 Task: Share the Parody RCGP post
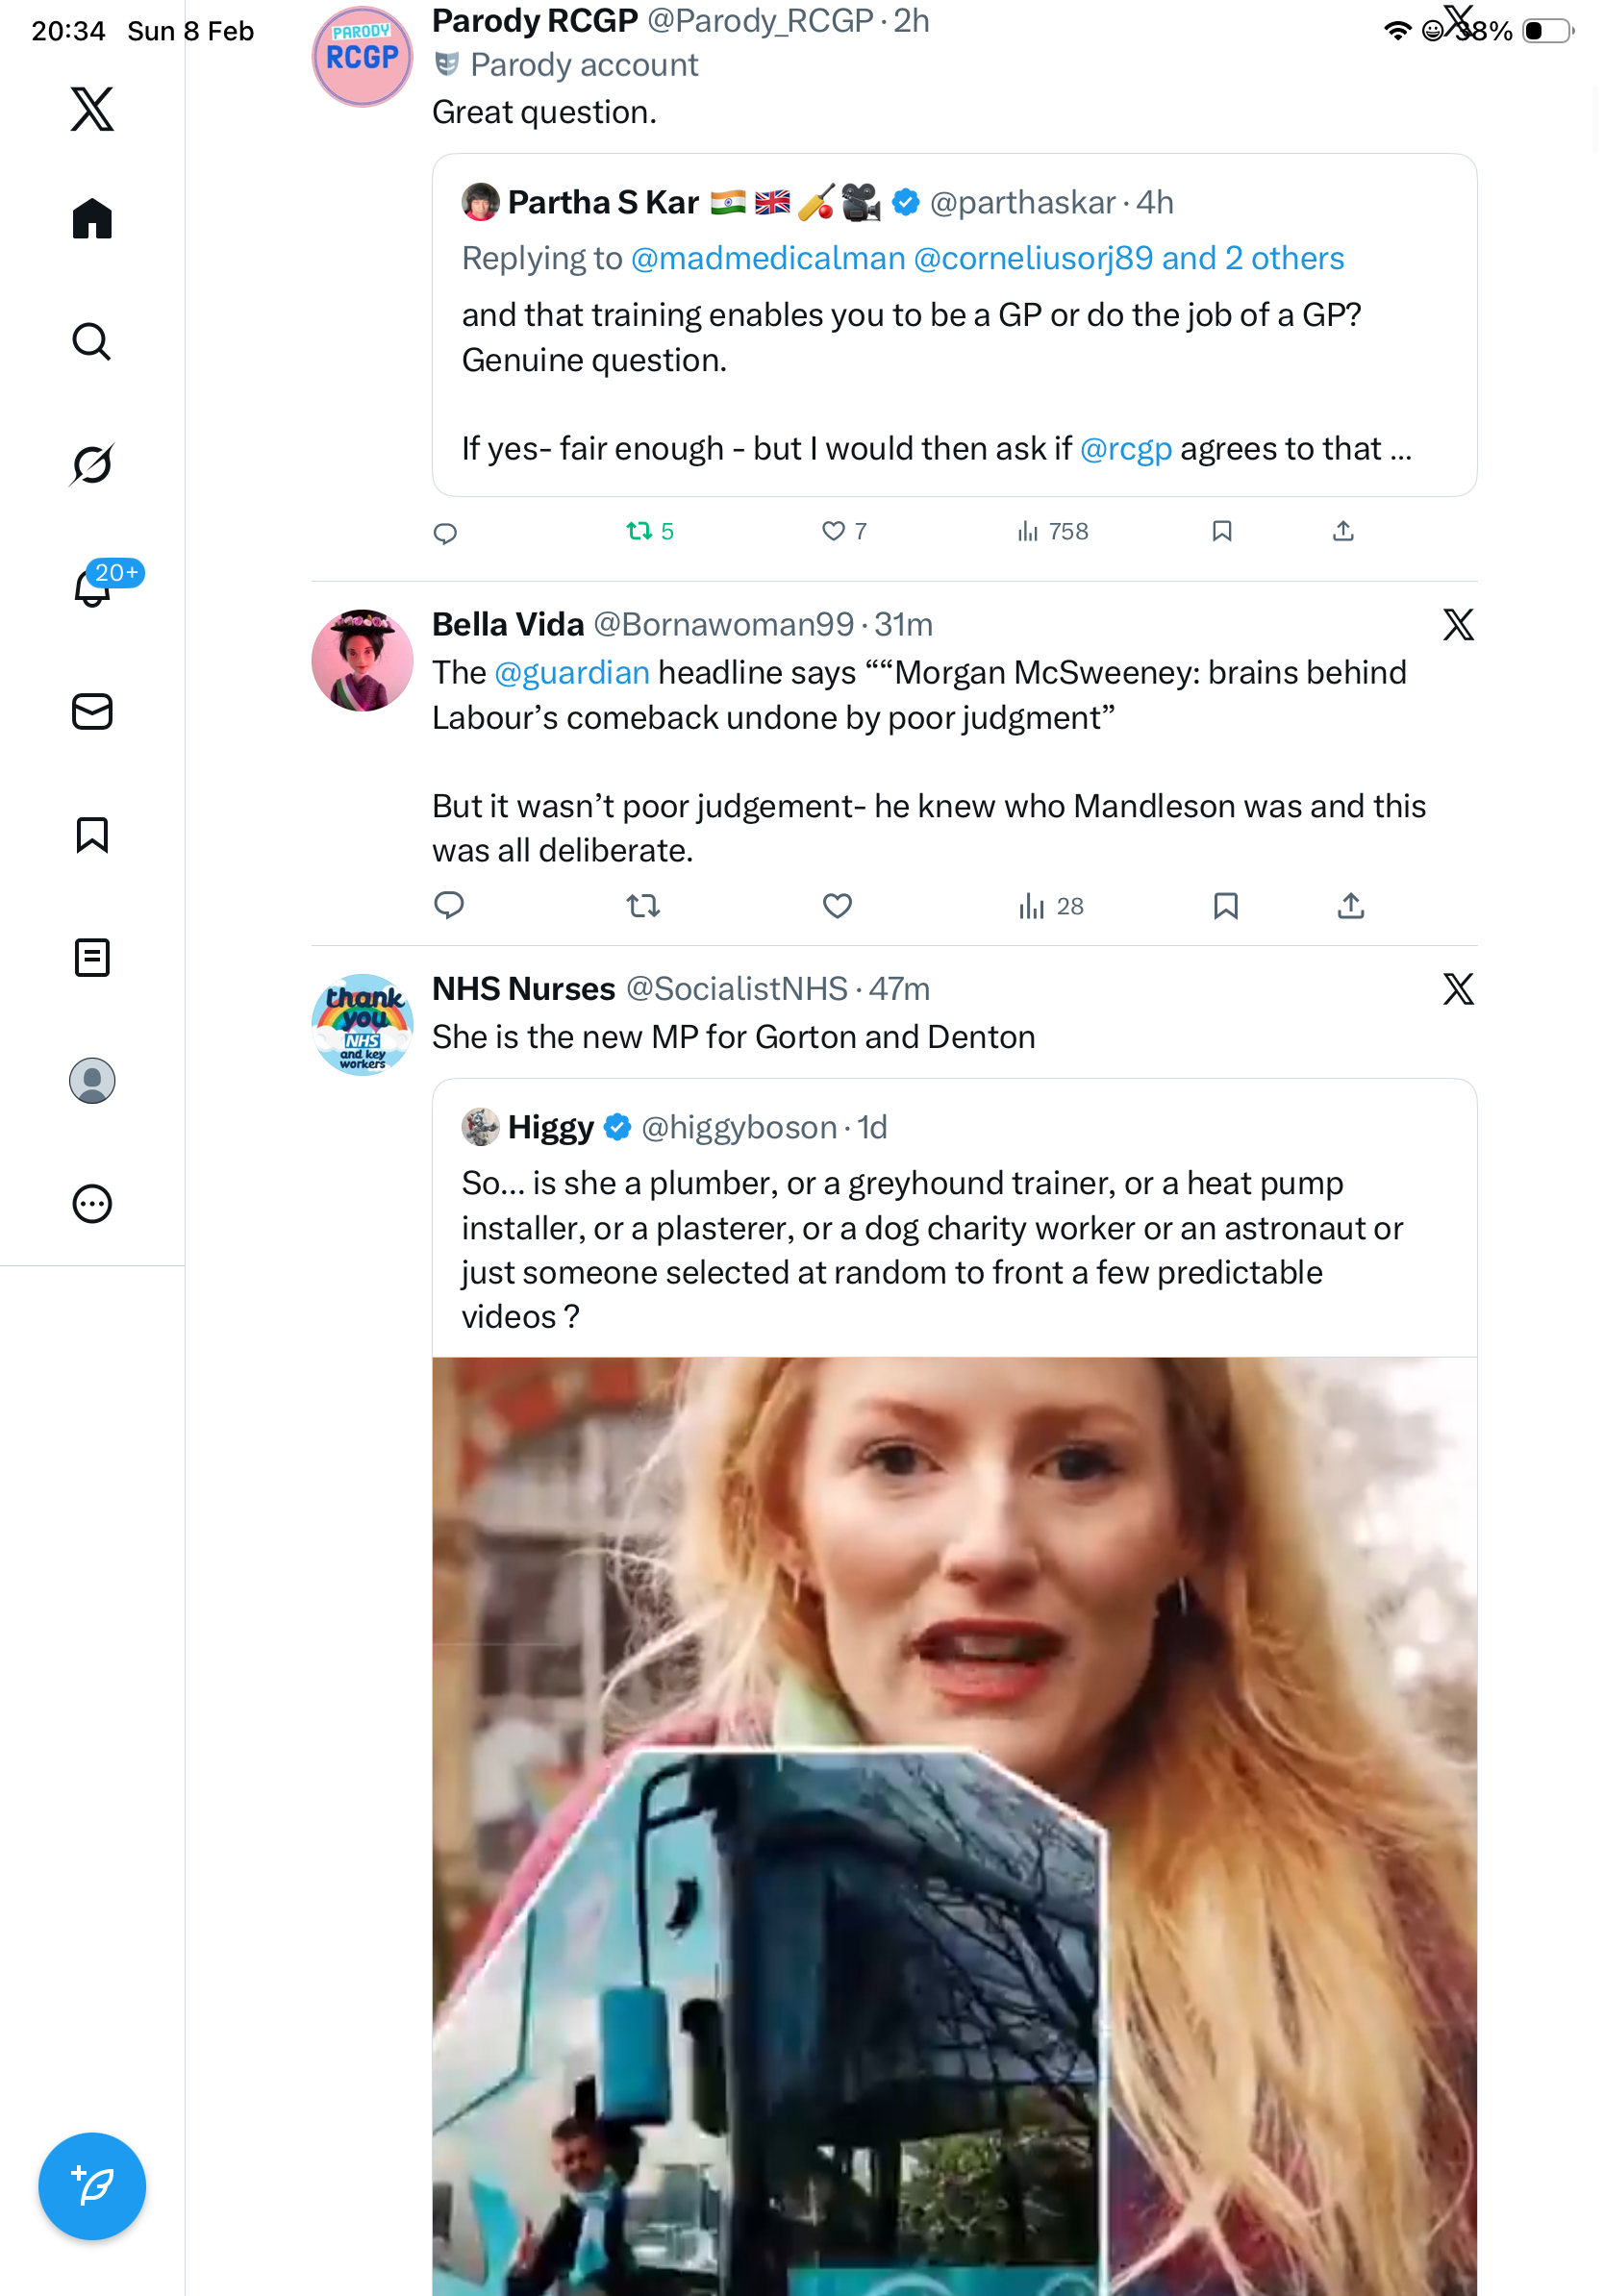pyautogui.click(x=1343, y=531)
